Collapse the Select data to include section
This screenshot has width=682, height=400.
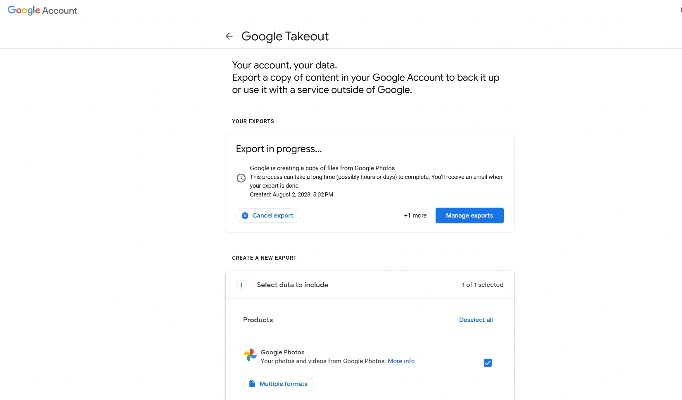pos(292,285)
